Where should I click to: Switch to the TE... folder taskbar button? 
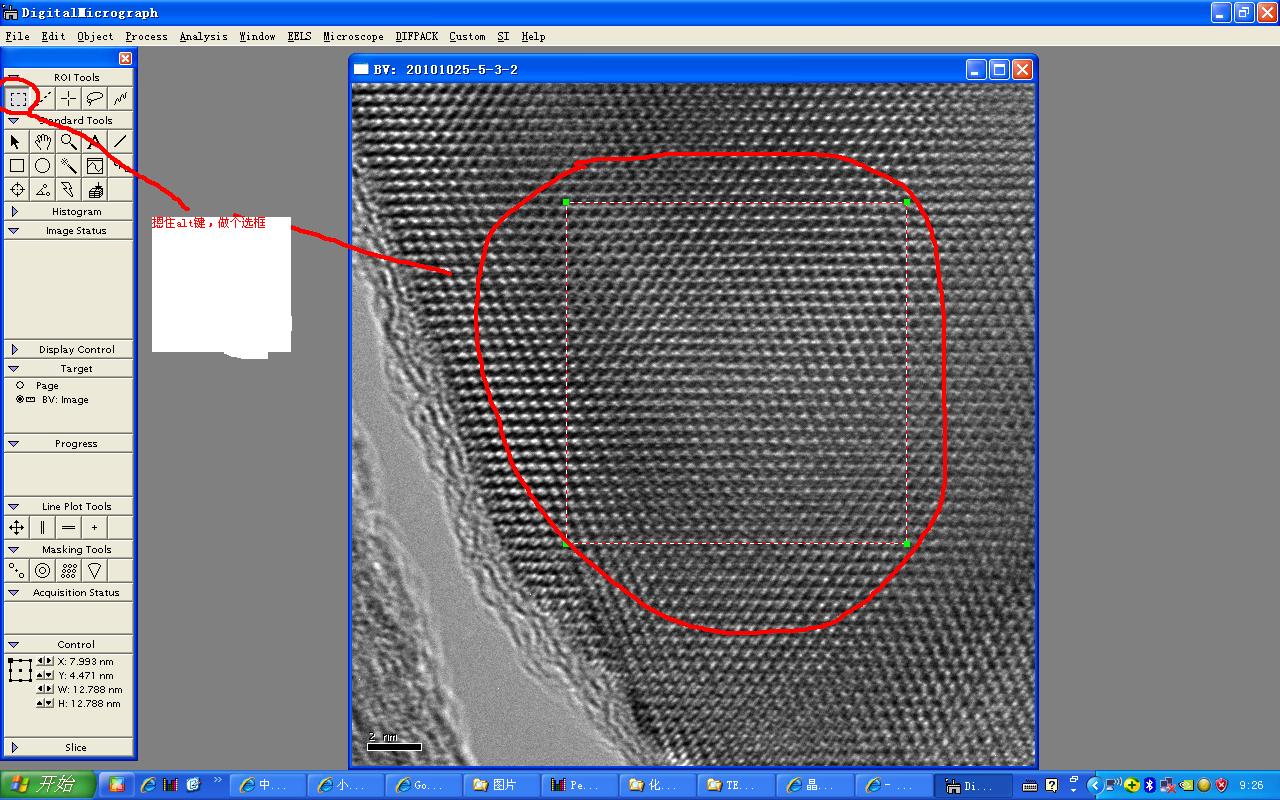tap(736, 785)
